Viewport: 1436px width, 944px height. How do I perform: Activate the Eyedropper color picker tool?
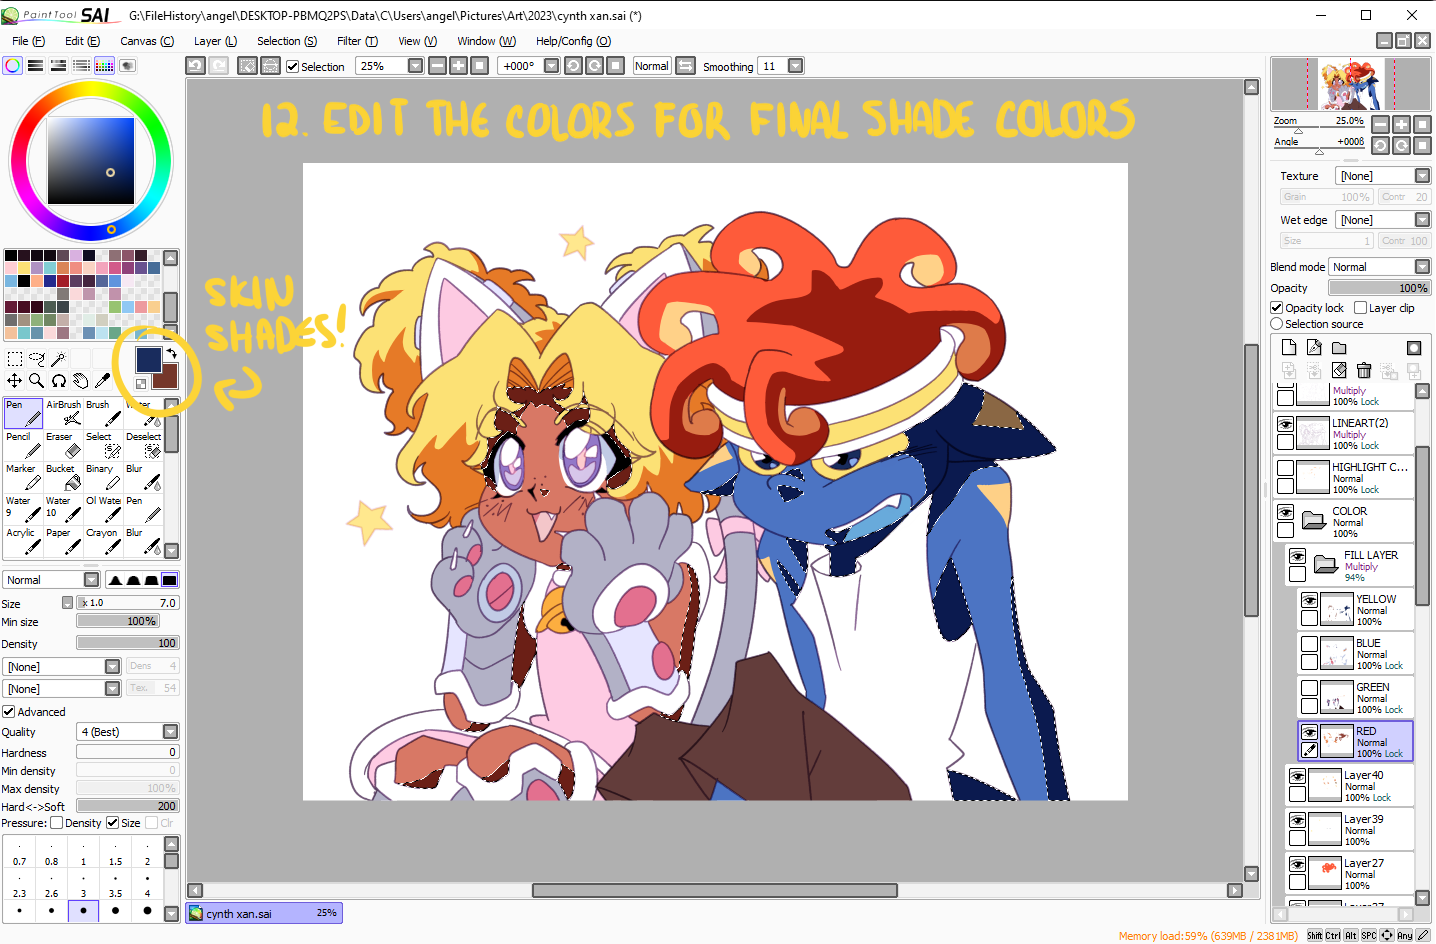tap(102, 381)
